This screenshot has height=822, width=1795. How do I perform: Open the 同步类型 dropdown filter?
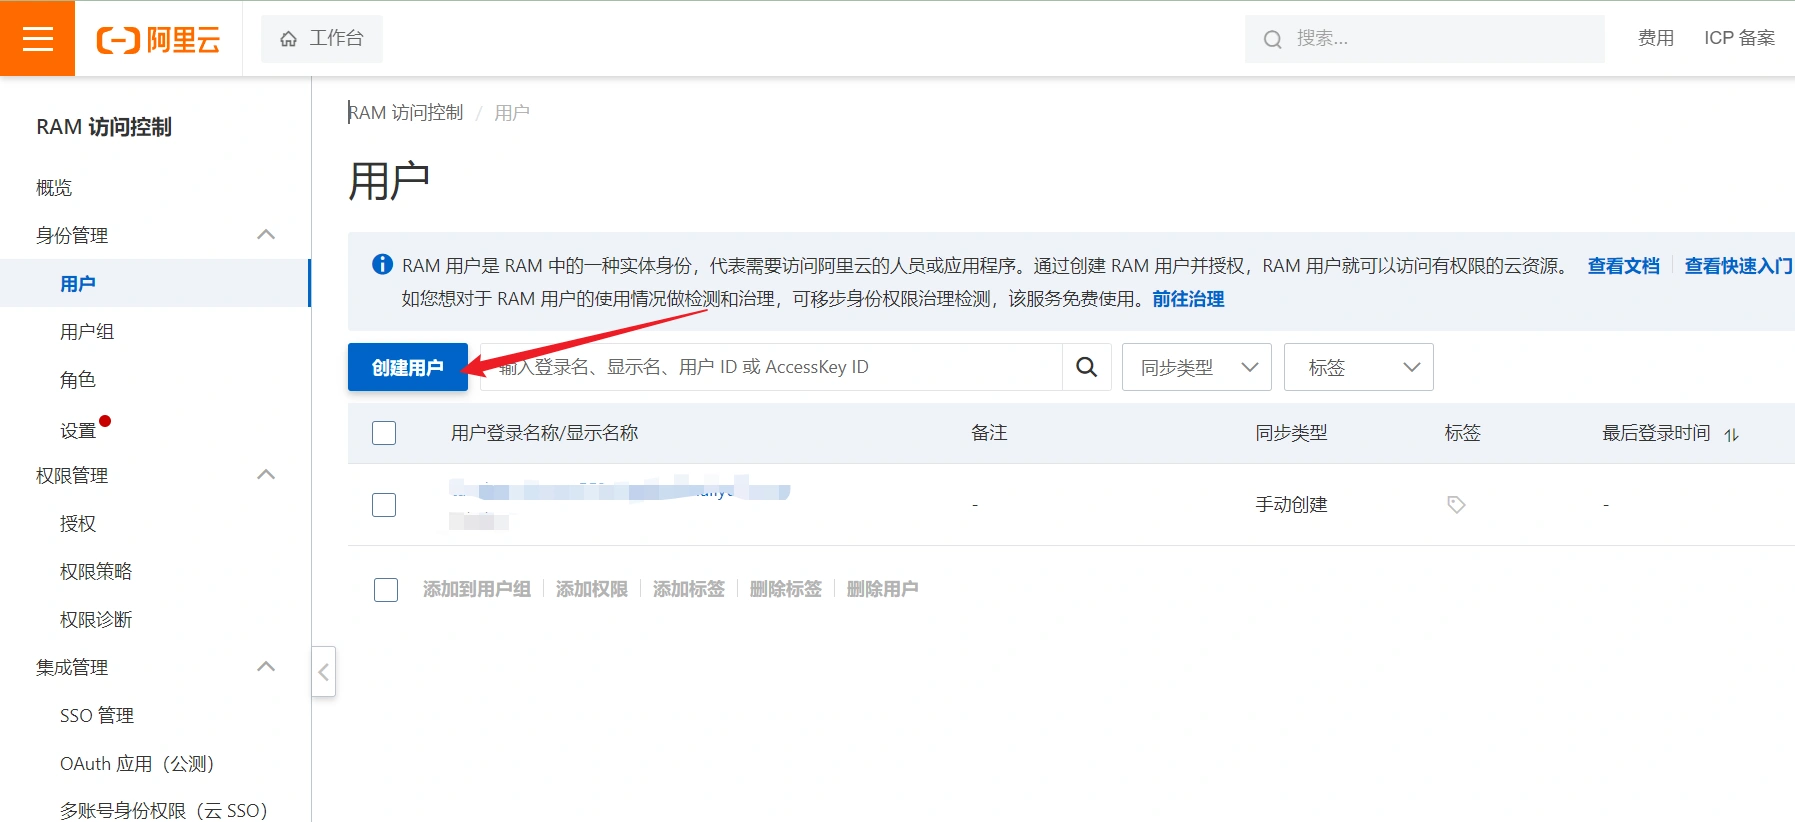pyautogui.click(x=1196, y=367)
